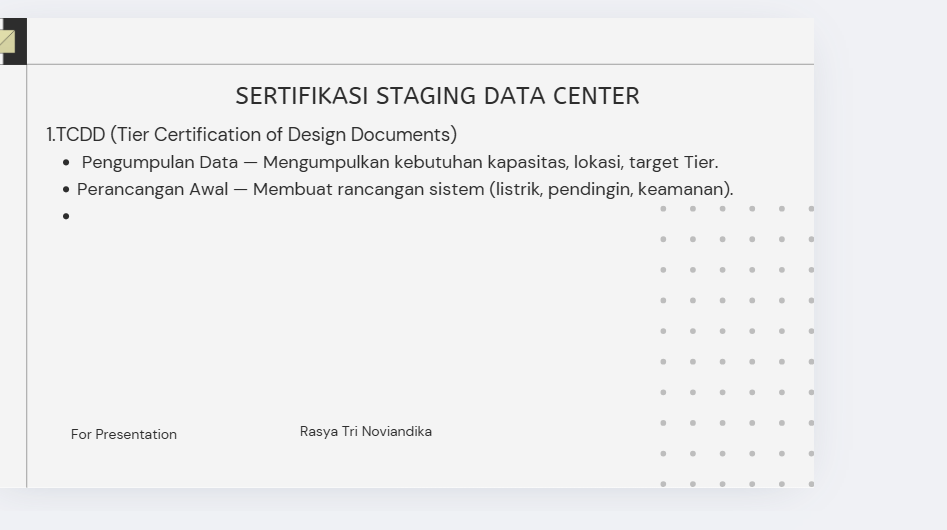Click the TCDD Tier Certification heading line

[251, 135]
